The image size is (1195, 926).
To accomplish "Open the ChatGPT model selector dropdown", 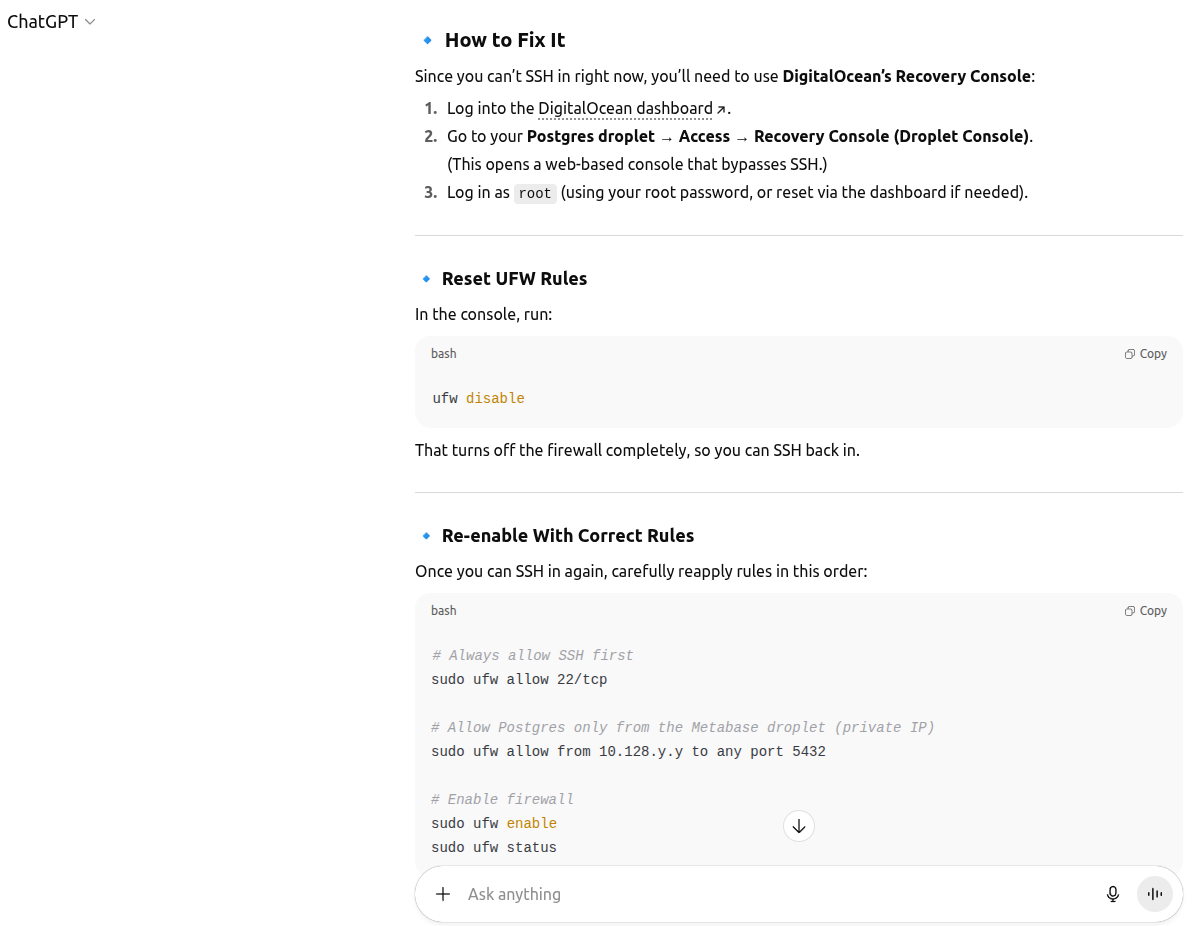I will [x=51, y=22].
